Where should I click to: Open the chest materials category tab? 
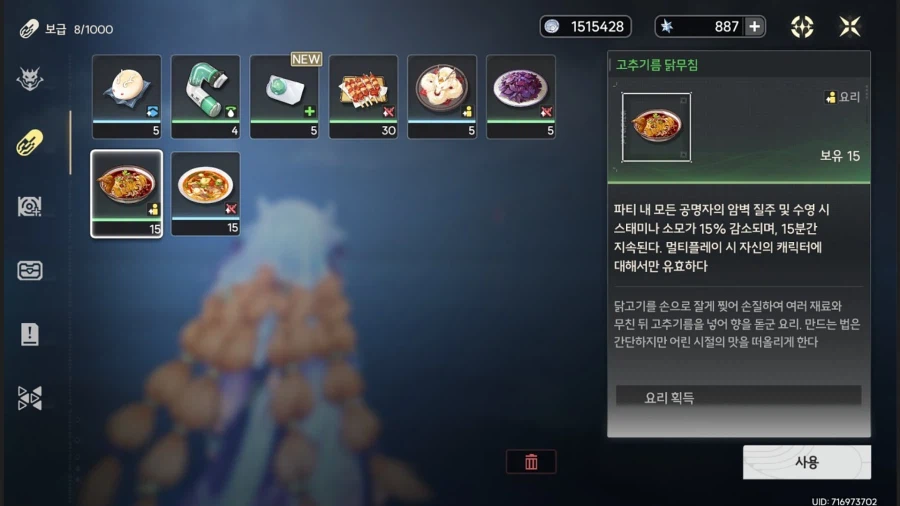pos(30,270)
